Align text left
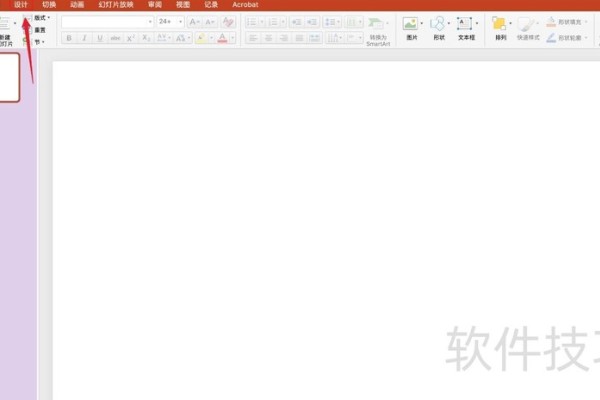This screenshot has width=600, height=400. pos(253,38)
